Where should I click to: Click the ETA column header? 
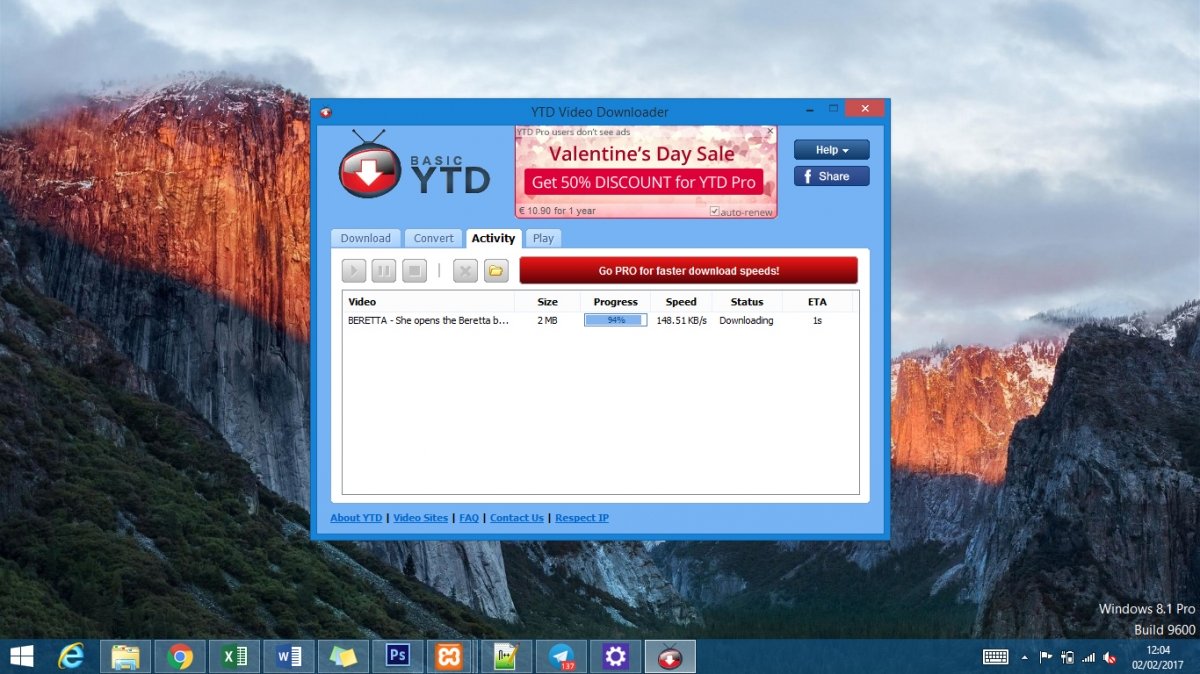click(x=817, y=301)
